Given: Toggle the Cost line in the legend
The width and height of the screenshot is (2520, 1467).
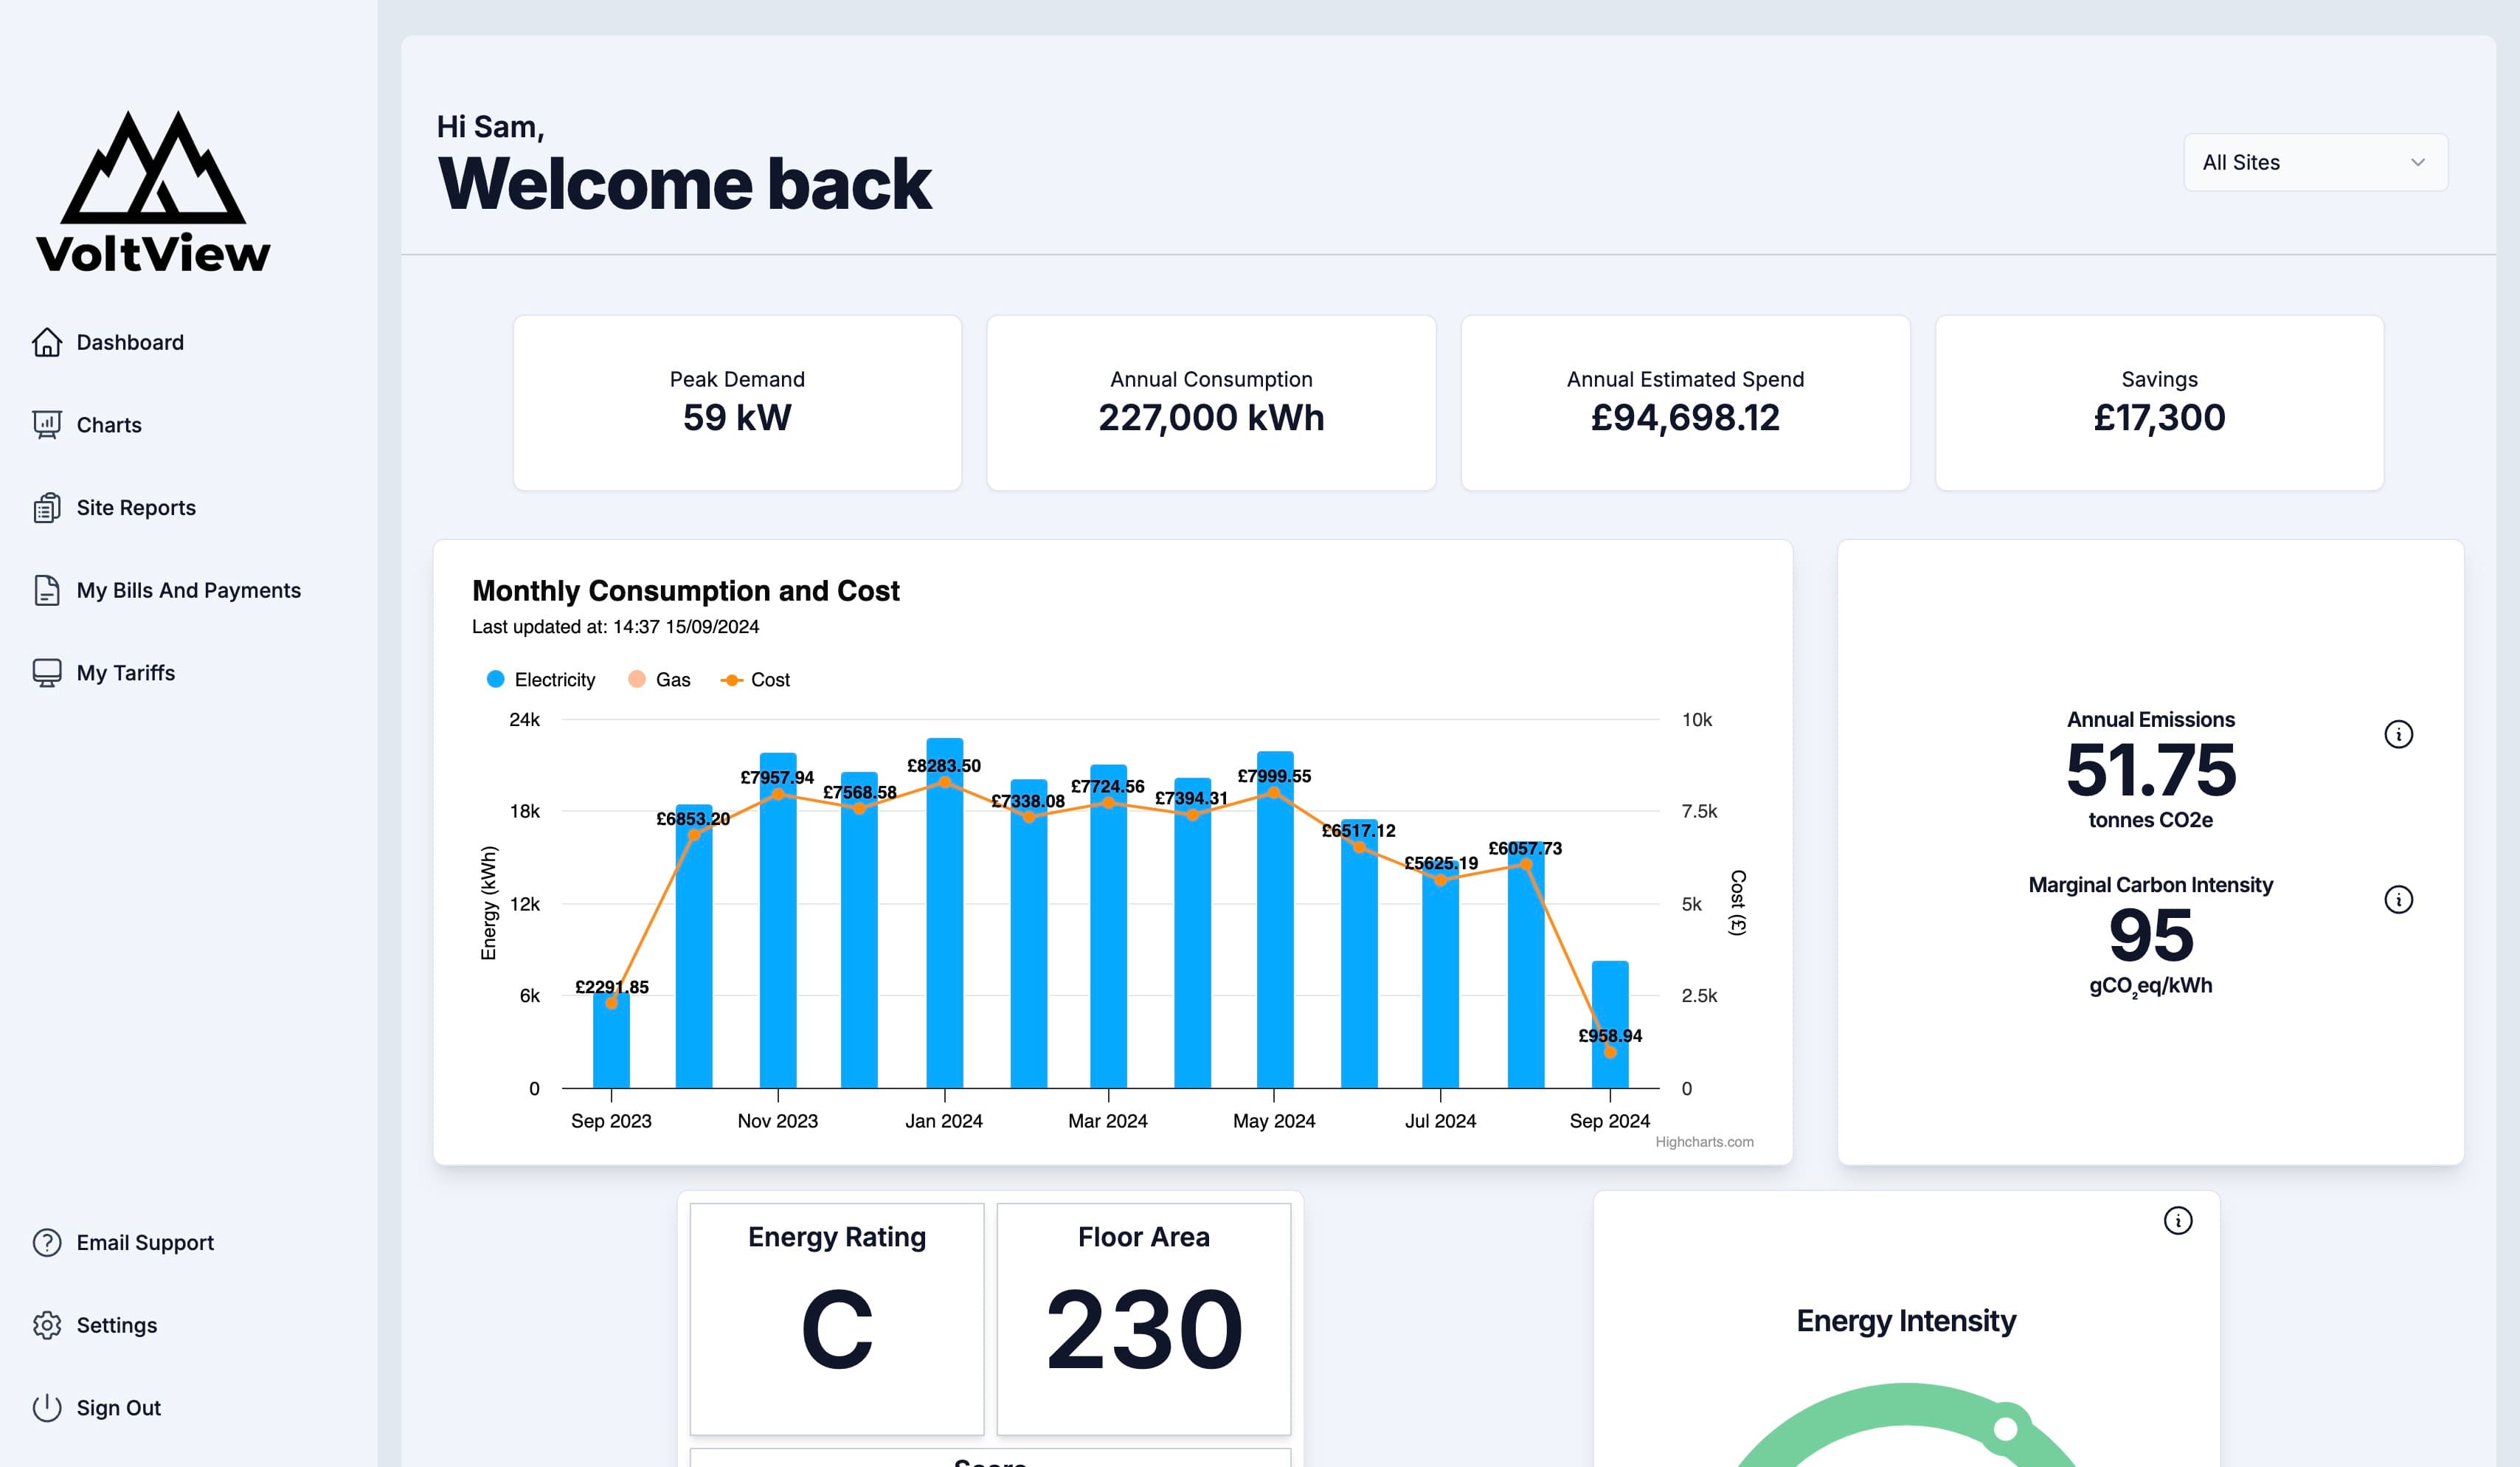Looking at the screenshot, I should point(757,679).
